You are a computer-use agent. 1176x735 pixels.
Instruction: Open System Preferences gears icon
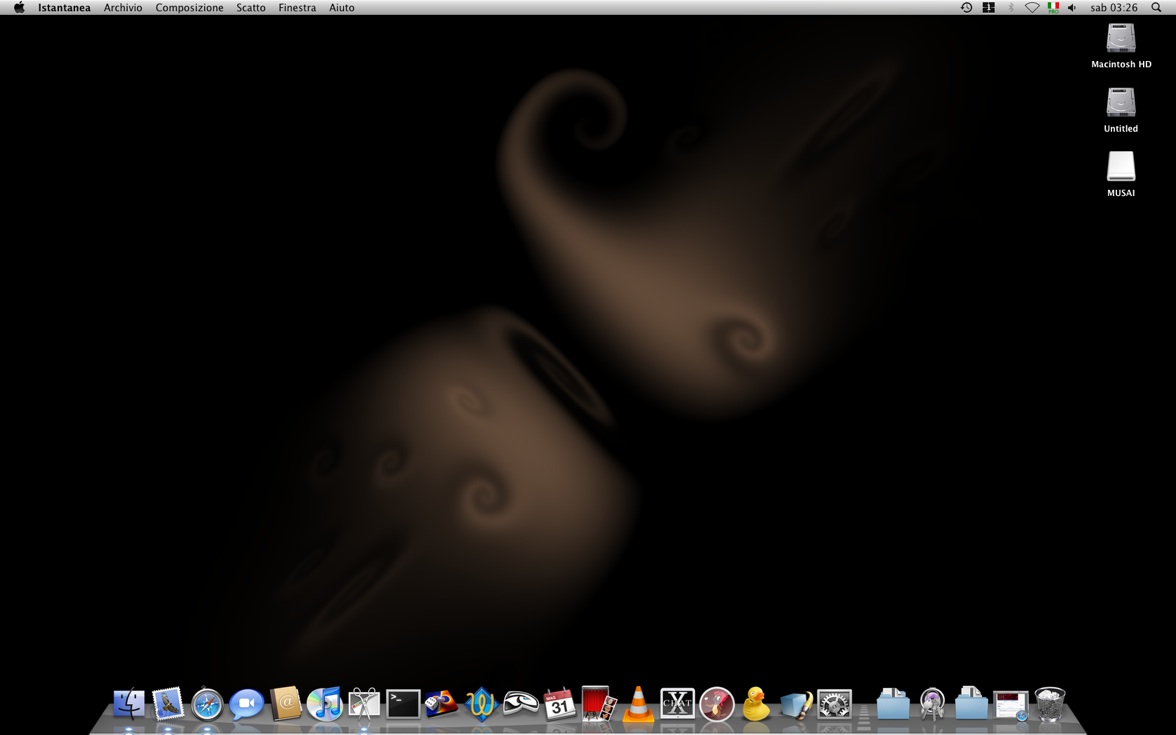coord(834,704)
